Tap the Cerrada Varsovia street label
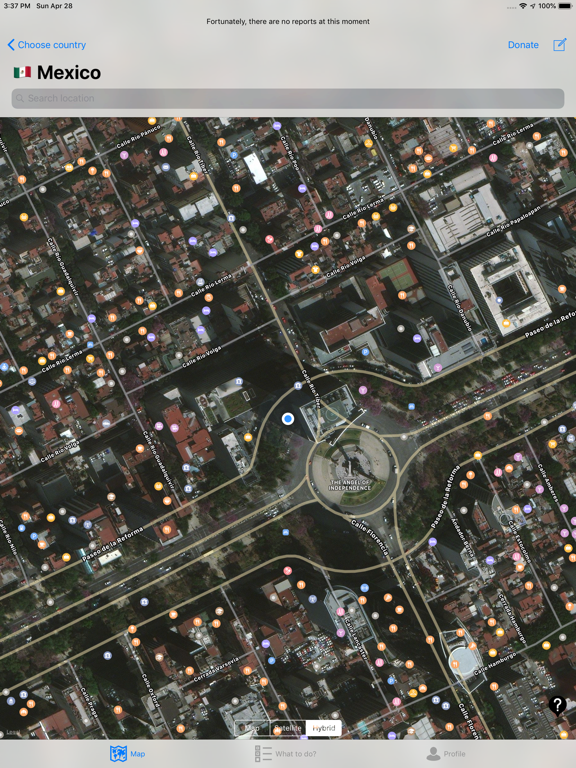Screen dimensions: 576x768 [216, 670]
